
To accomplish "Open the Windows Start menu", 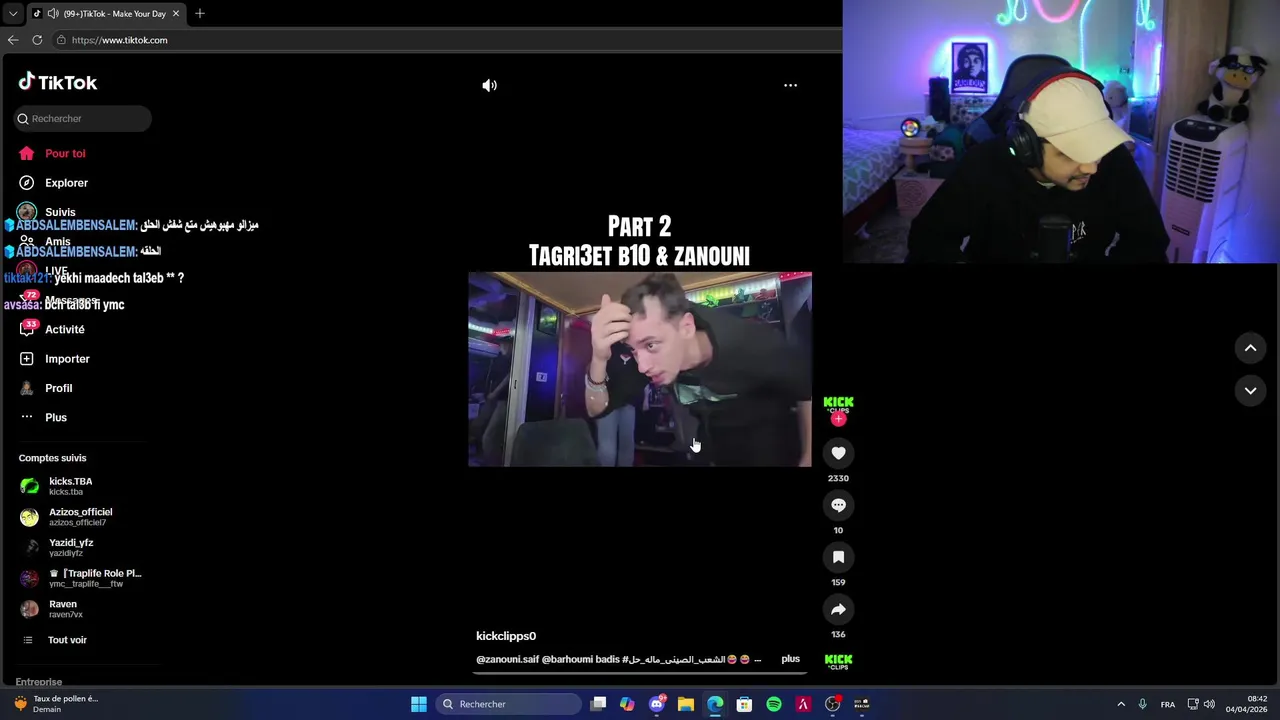I will 419,704.
